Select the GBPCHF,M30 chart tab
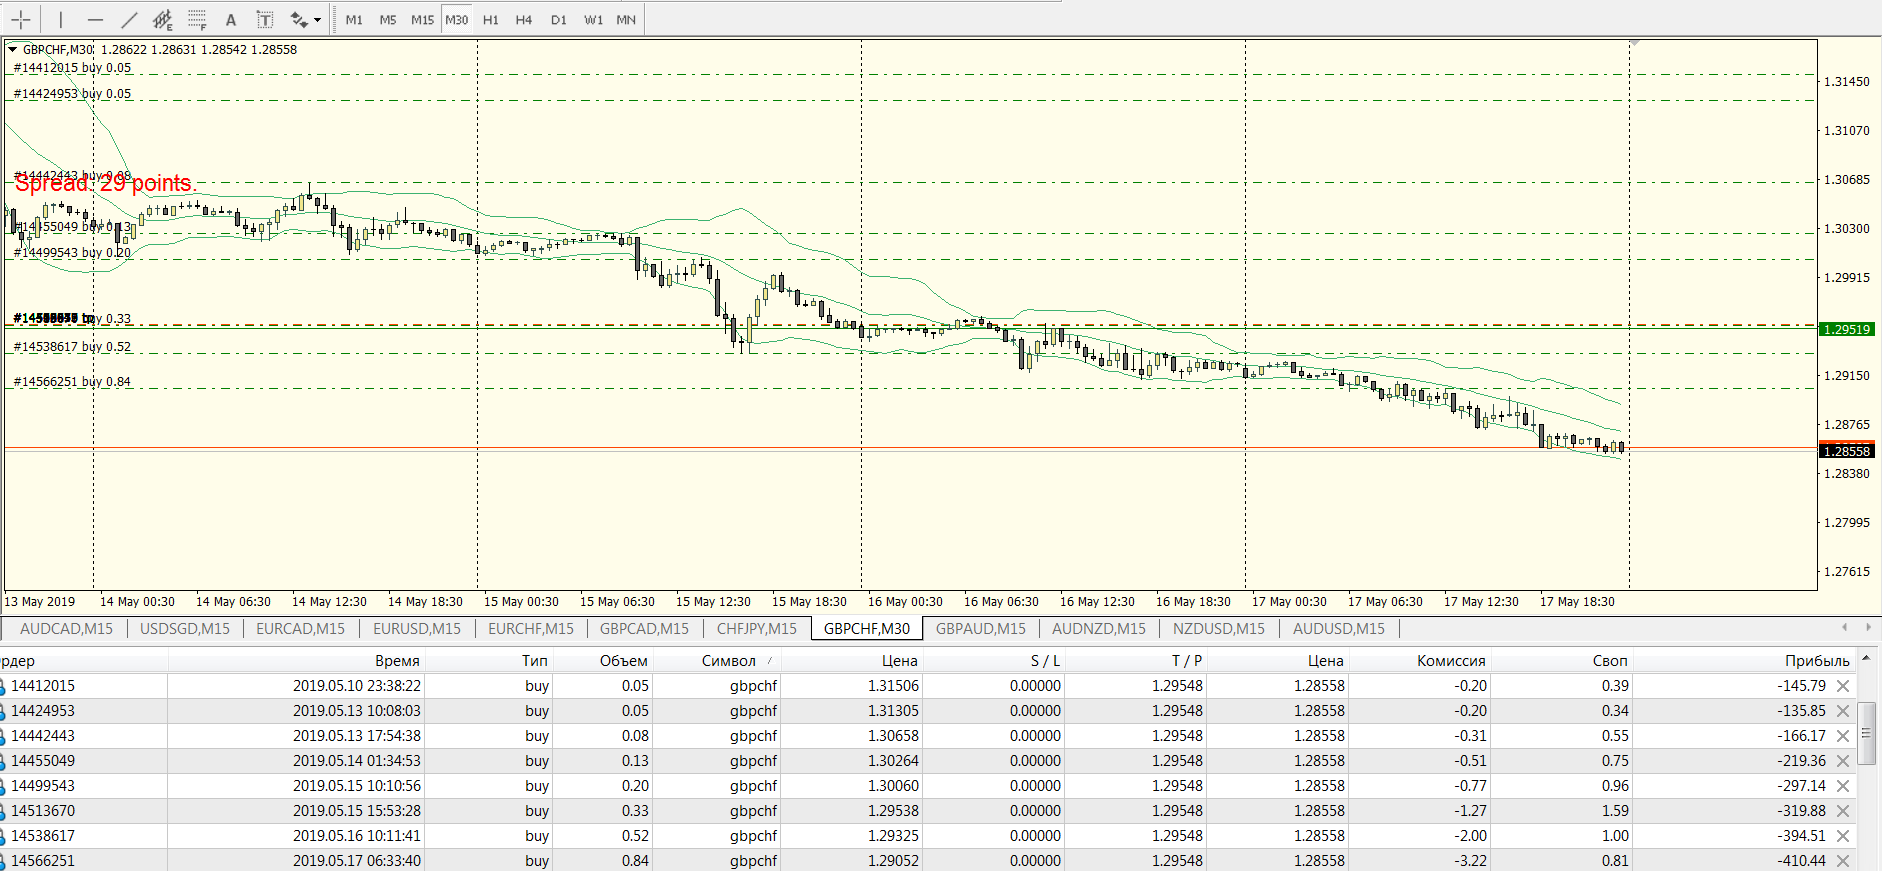 (867, 629)
